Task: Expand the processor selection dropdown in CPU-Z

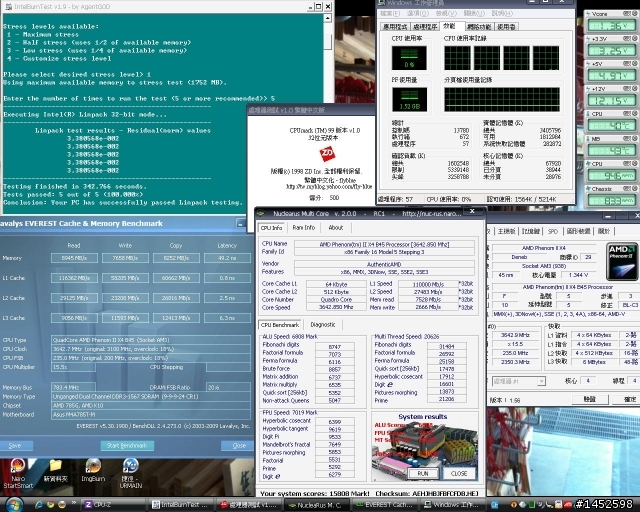Action: 541,381
